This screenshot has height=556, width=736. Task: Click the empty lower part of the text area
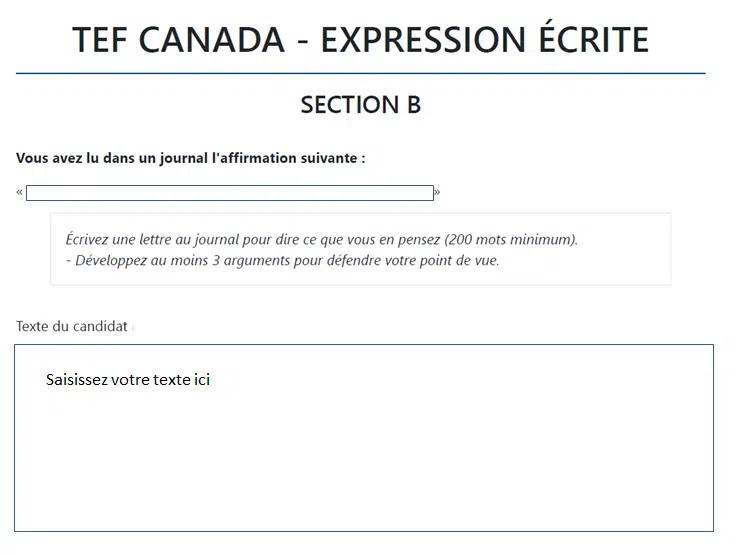(364, 474)
